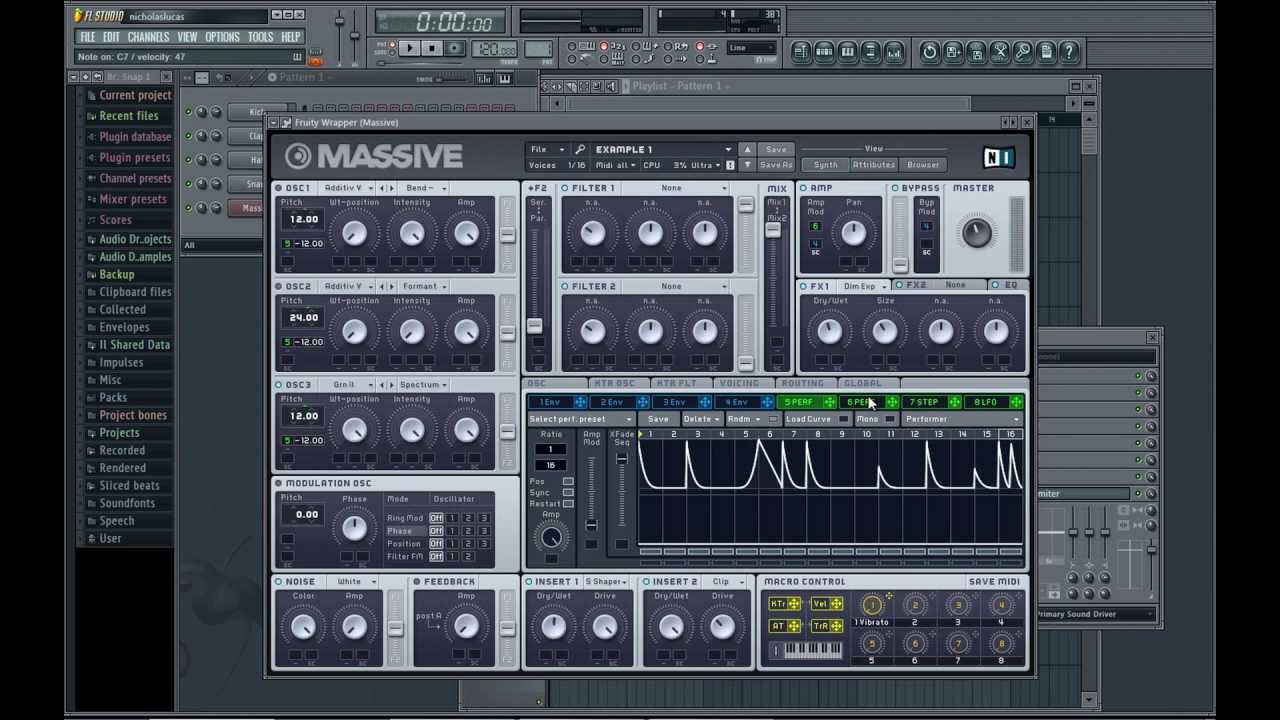The height and width of the screenshot is (720, 1280).
Task: Toggle the FILTER 1 on/off LED
Action: pos(565,188)
